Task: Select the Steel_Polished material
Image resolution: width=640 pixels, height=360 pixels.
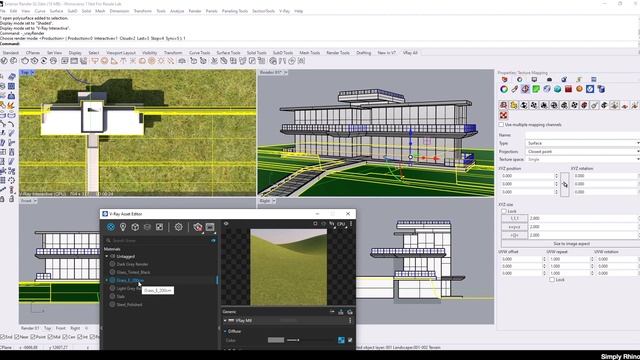Action: coord(129,305)
